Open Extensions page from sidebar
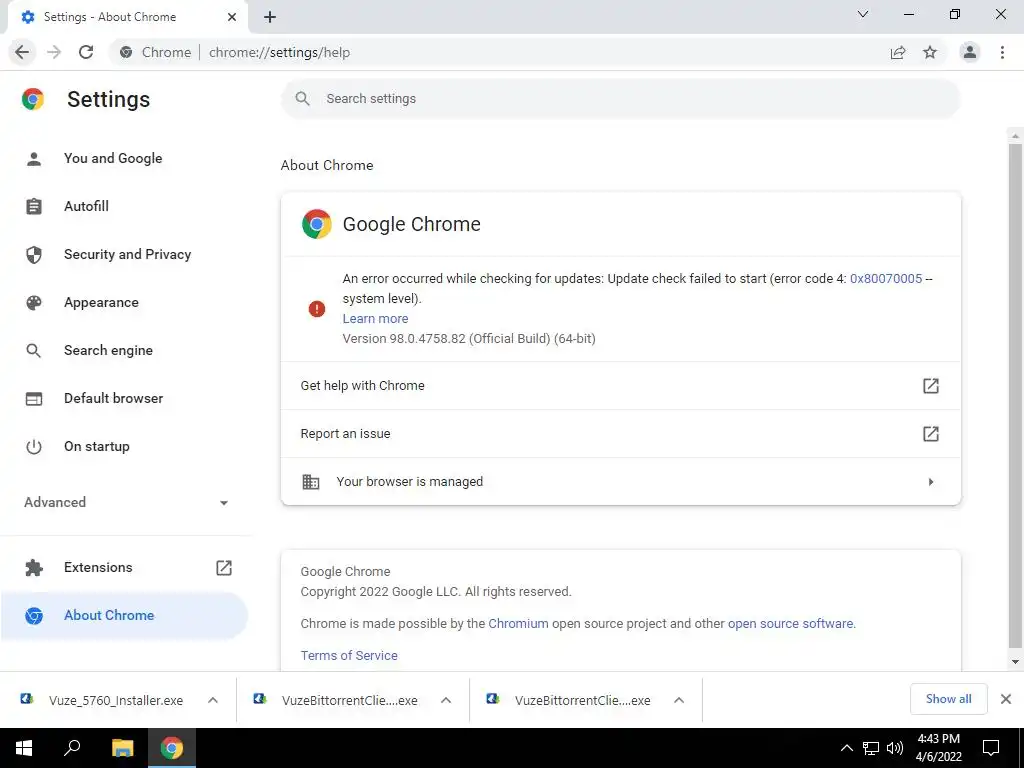Screen dimensions: 1024x768 tap(98, 567)
